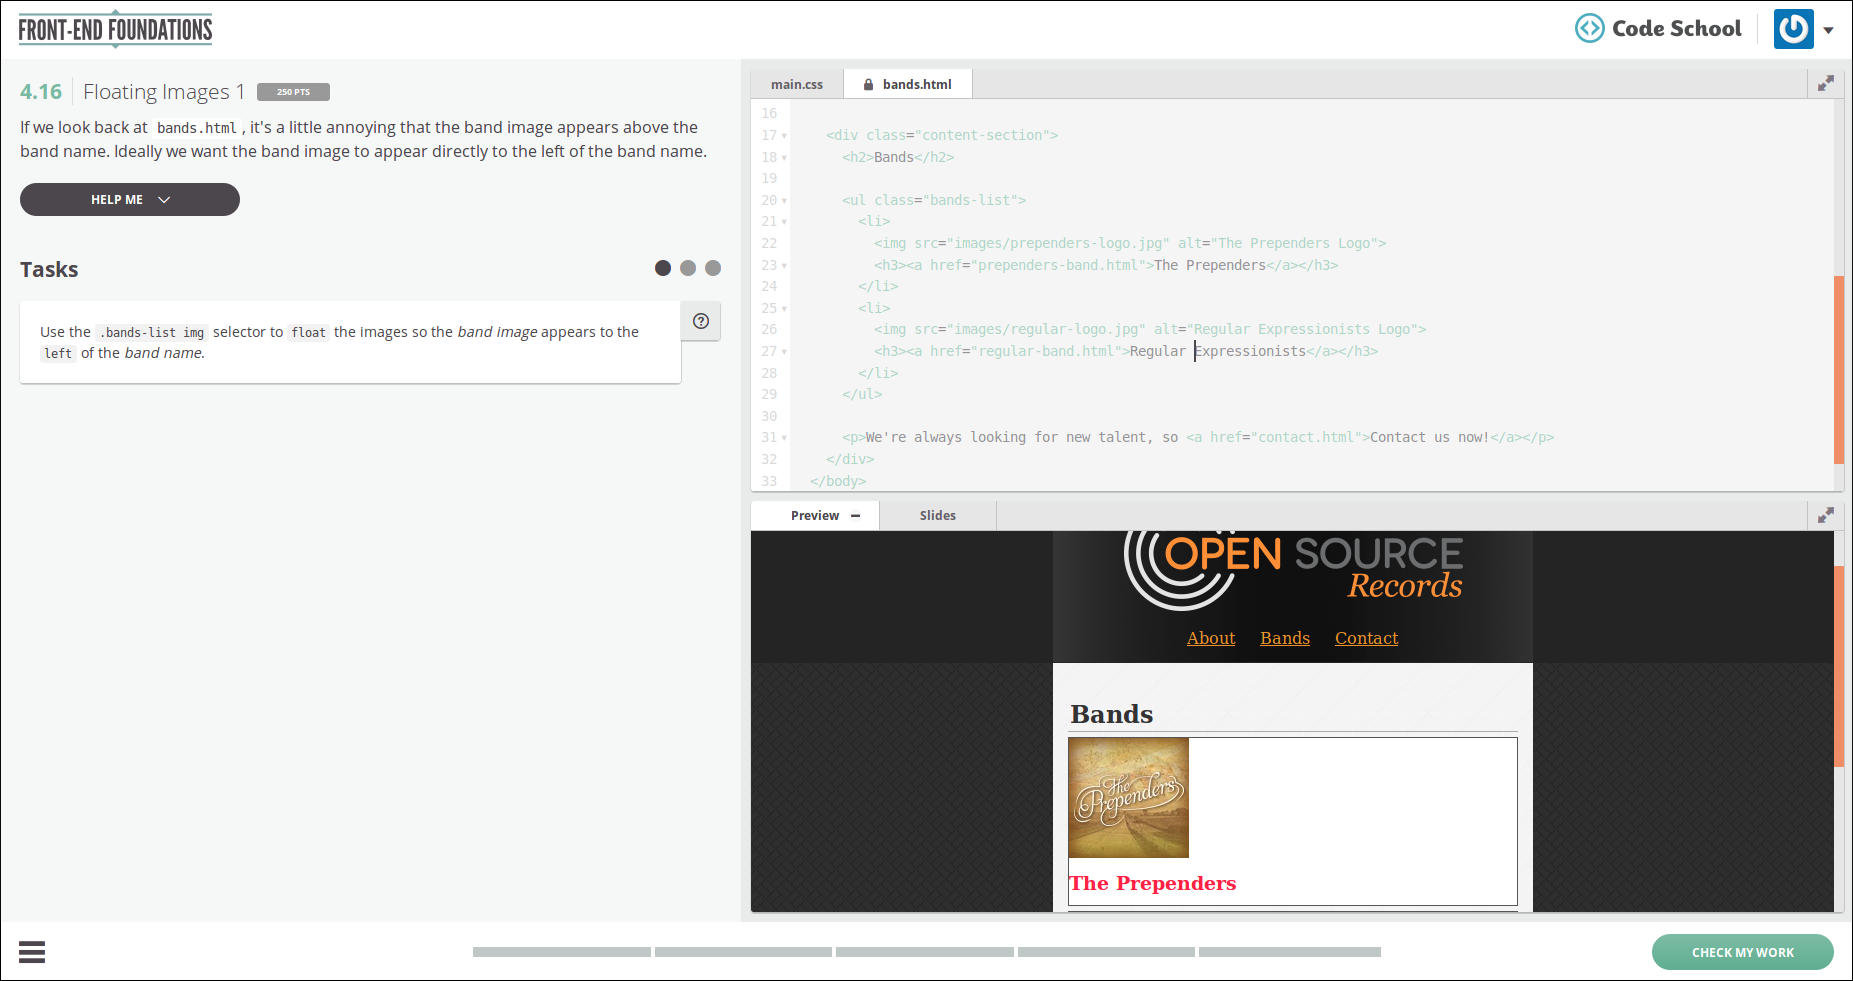This screenshot has width=1853, height=981.
Task: Switch to the main.css tab
Action: point(797,84)
